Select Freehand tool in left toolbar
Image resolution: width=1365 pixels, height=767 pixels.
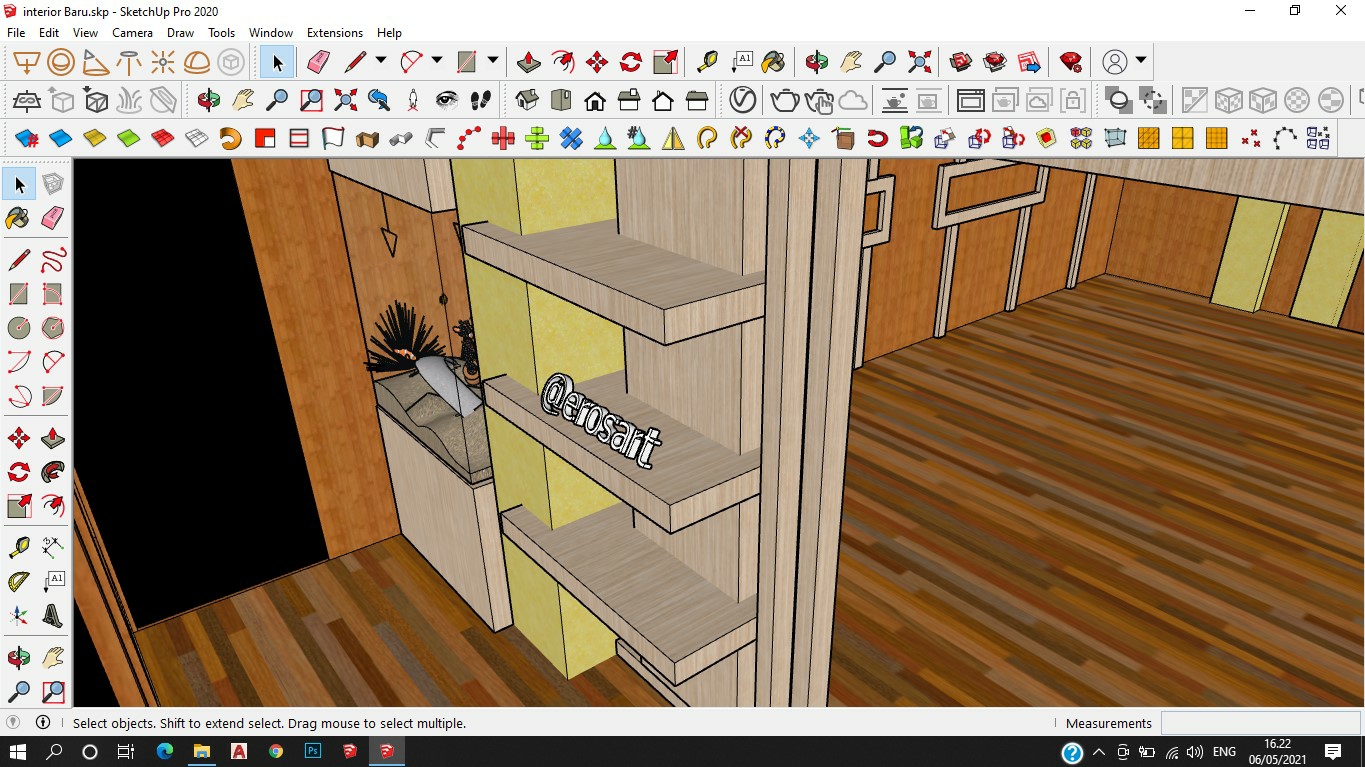(53, 261)
